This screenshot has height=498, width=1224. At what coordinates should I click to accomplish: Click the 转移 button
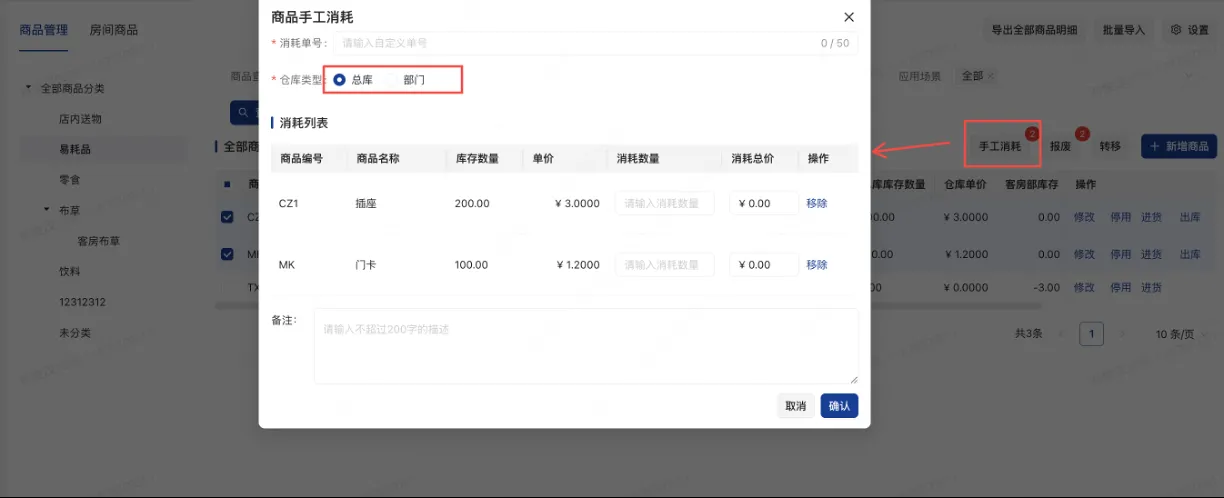pyautogui.click(x=1110, y=146)
